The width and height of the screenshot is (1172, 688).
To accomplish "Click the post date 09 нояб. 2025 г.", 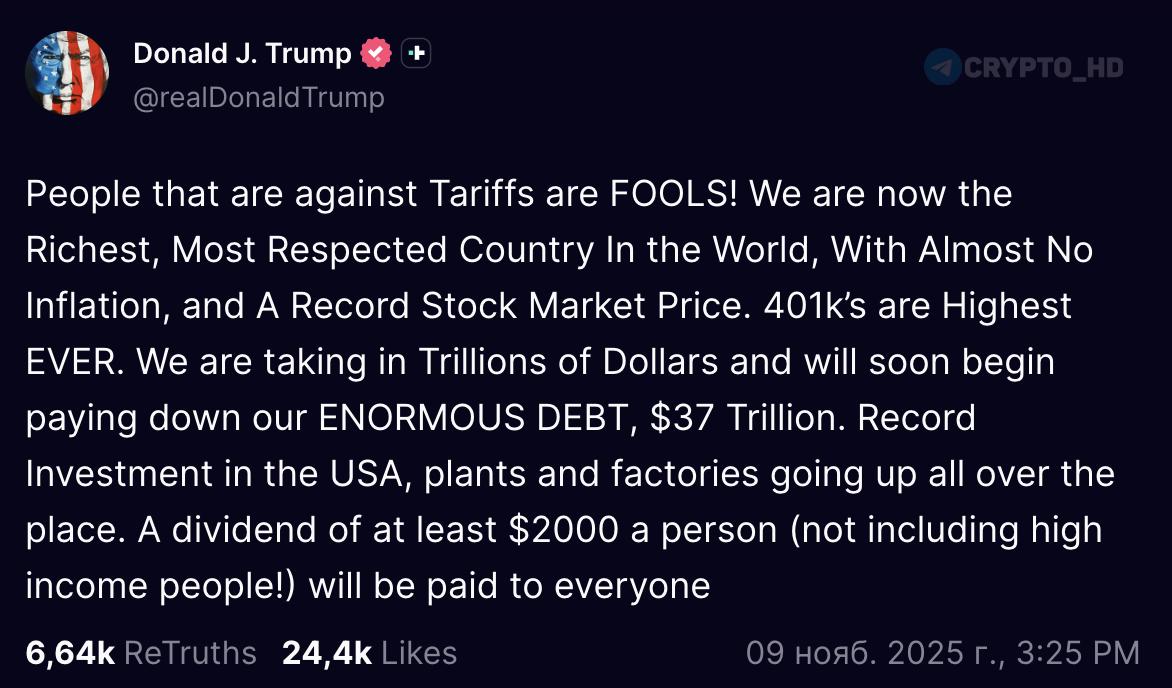I will pyautogui.click(x=874, y=653).
